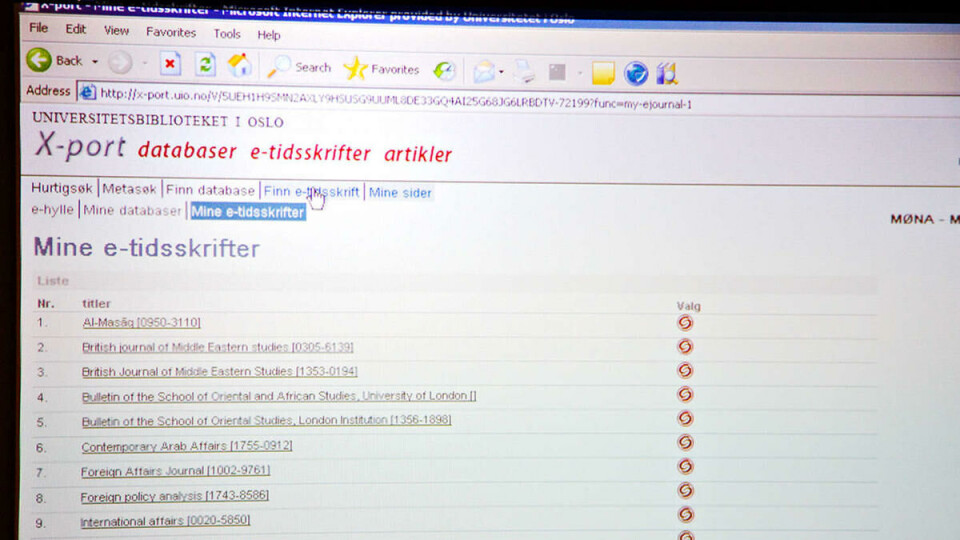Screen dimensions: 960x540
Task: Open Bulletin of School of Oriental Studies, London Institution
Action: [266, 421]
